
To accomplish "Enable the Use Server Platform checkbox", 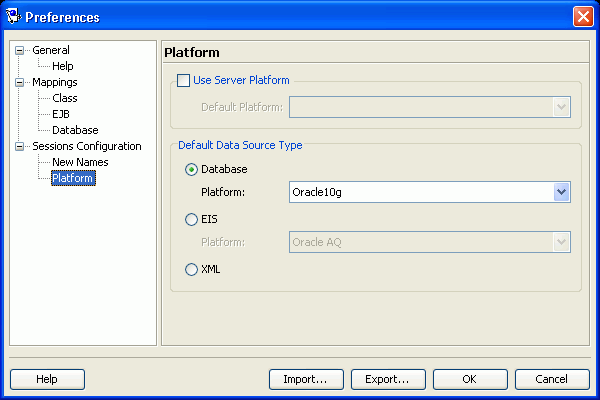I will (183, 80).
